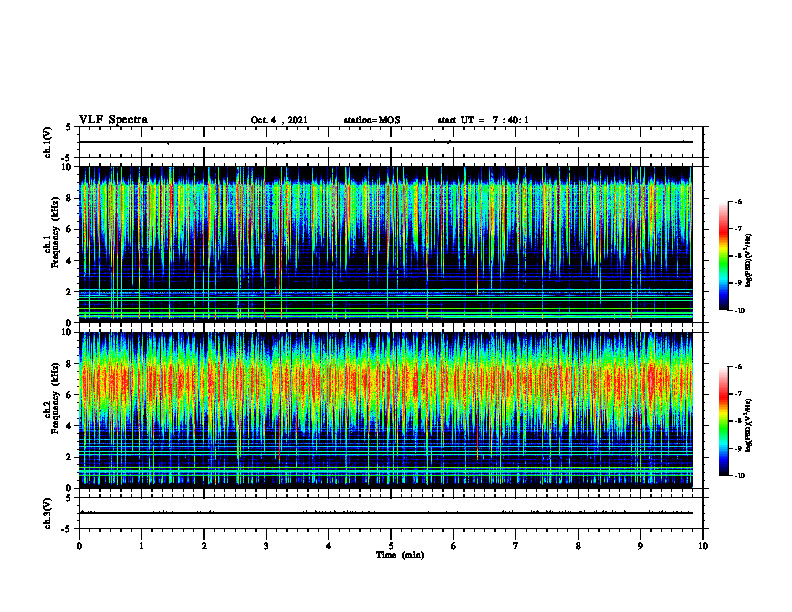This screenshot has height=612, width=792.
Task: Click the ch.2 spectrogram color scale bar
Action: click(x=724, y=421)
